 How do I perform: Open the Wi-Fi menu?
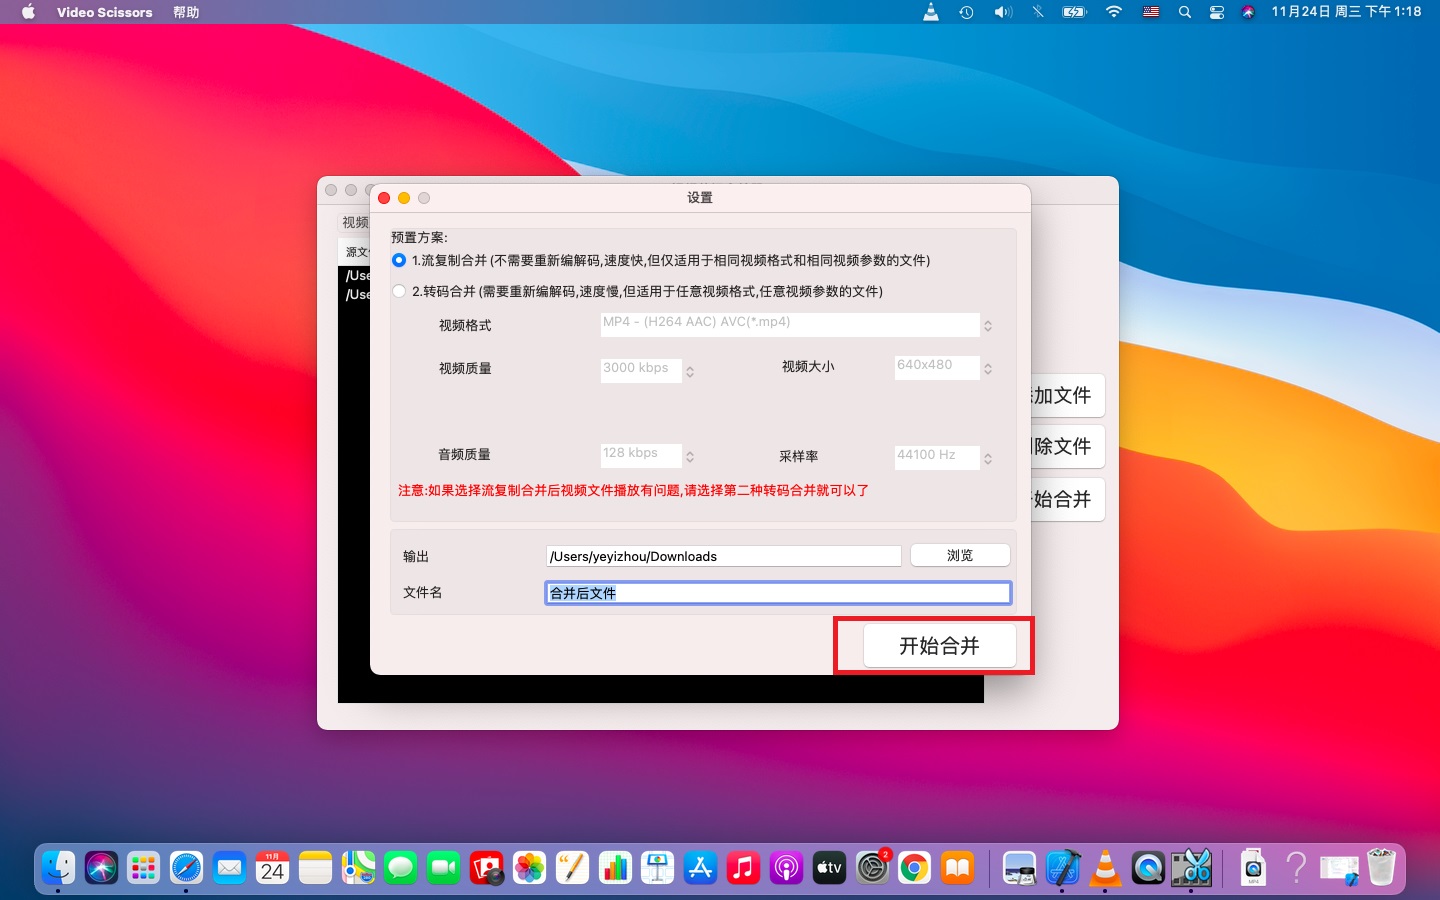coord(1114,12)
